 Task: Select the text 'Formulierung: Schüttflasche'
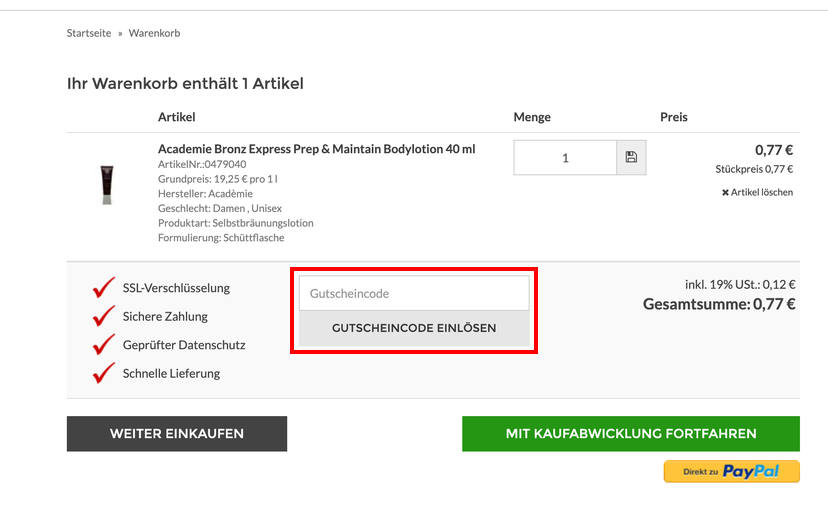tap(221, 238)
